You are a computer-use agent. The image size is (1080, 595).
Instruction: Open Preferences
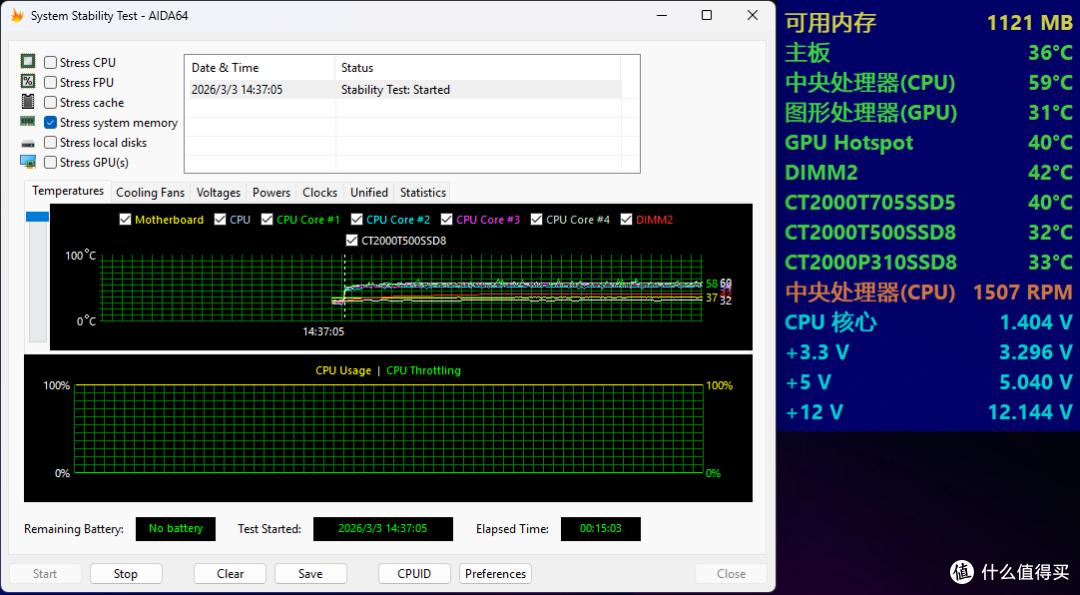click(x=495, y=574)
